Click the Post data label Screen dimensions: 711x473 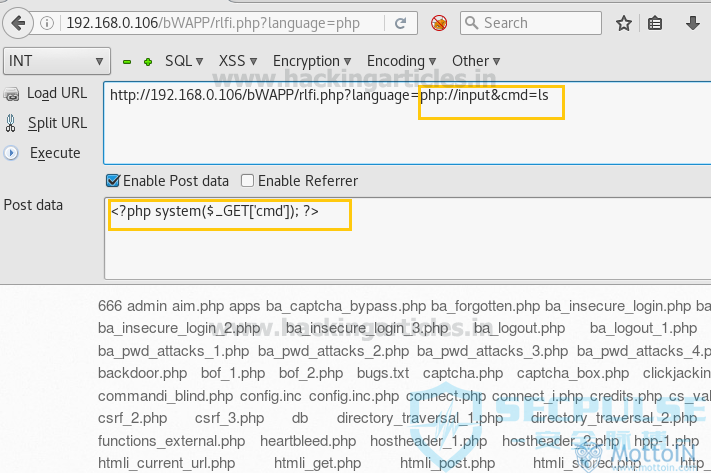[x=33, y=205]
